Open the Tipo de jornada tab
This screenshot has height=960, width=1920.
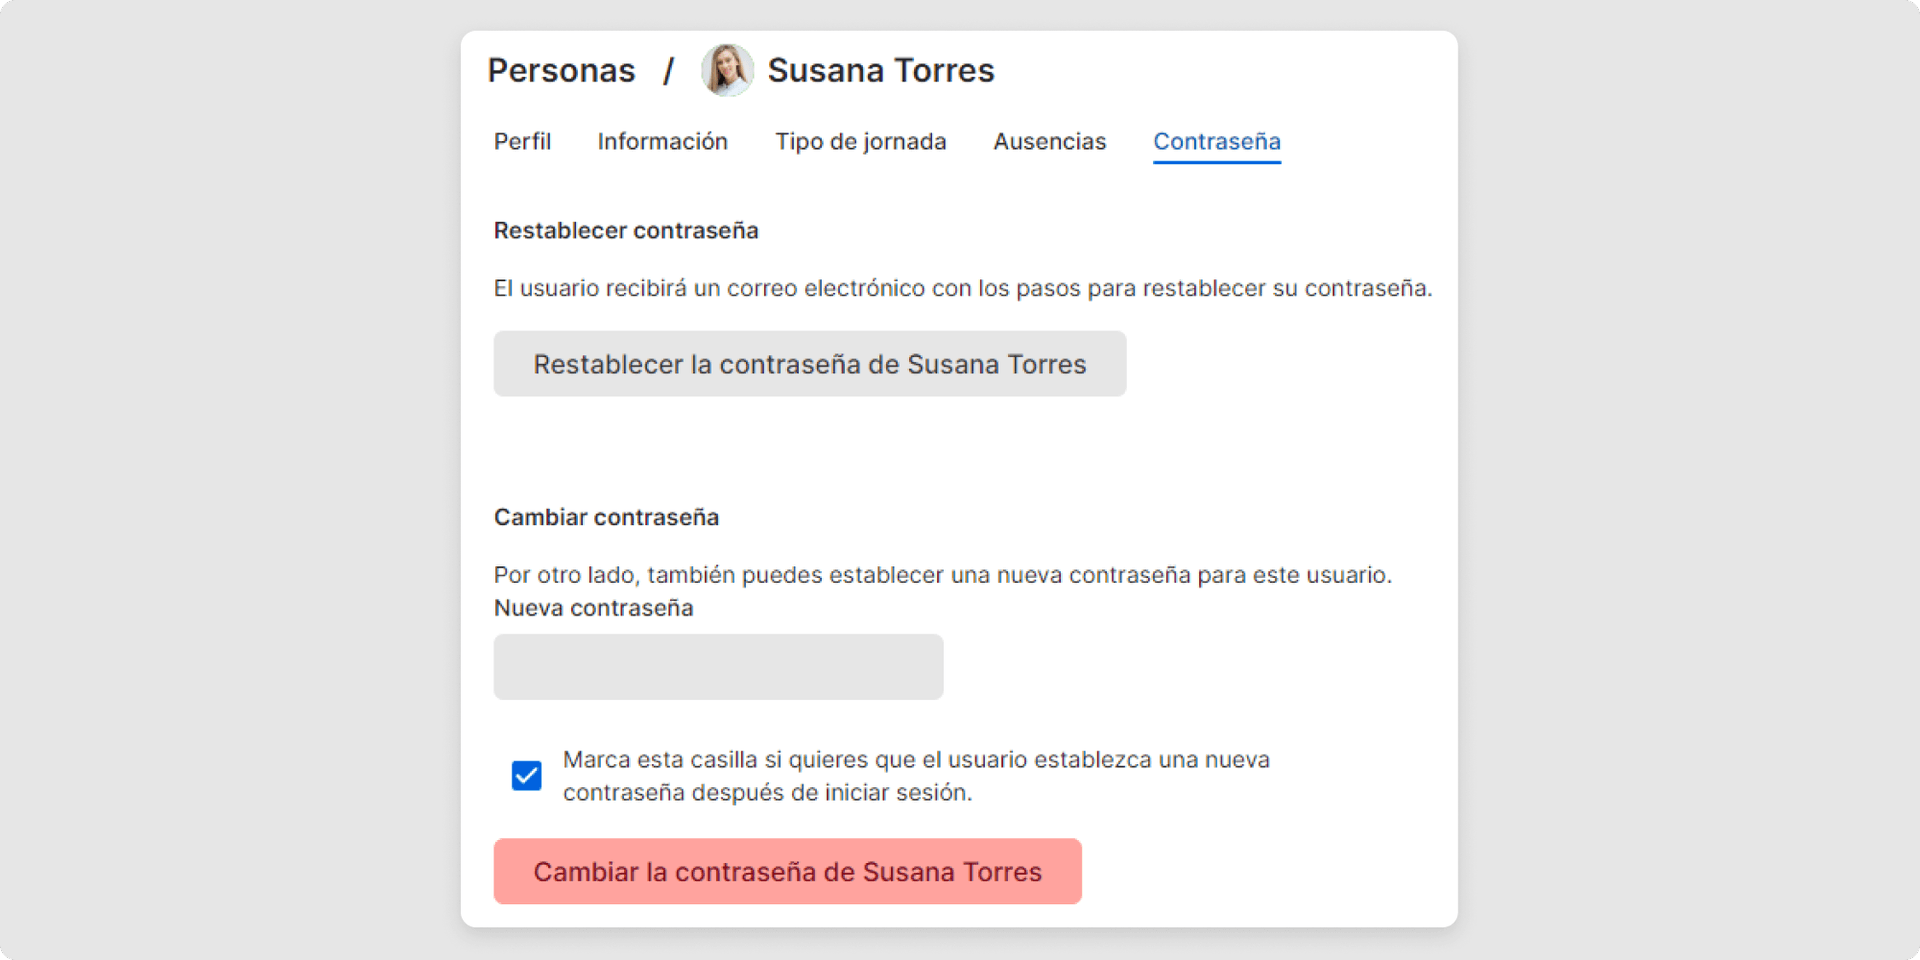pyautogui.click(x=861, y=142)
